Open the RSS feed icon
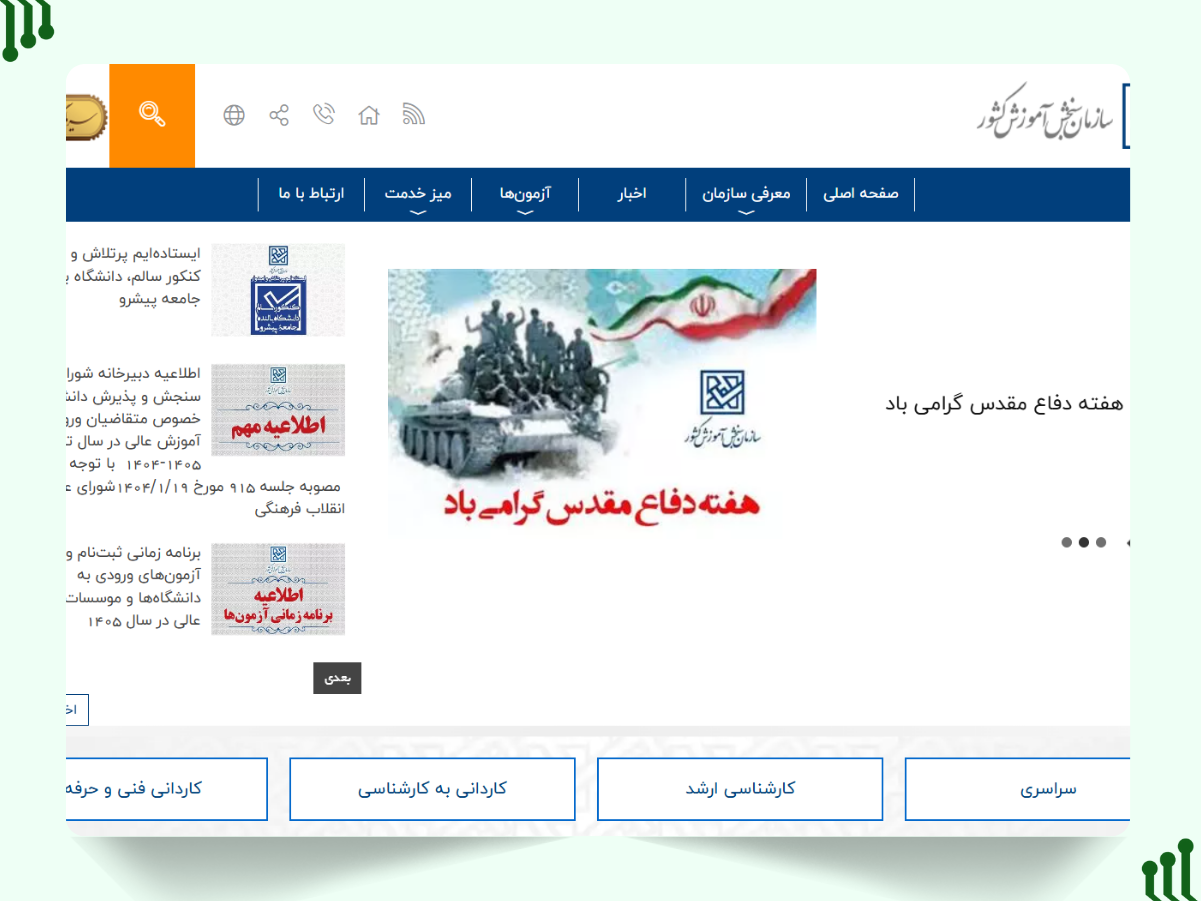 pos(414,115)
